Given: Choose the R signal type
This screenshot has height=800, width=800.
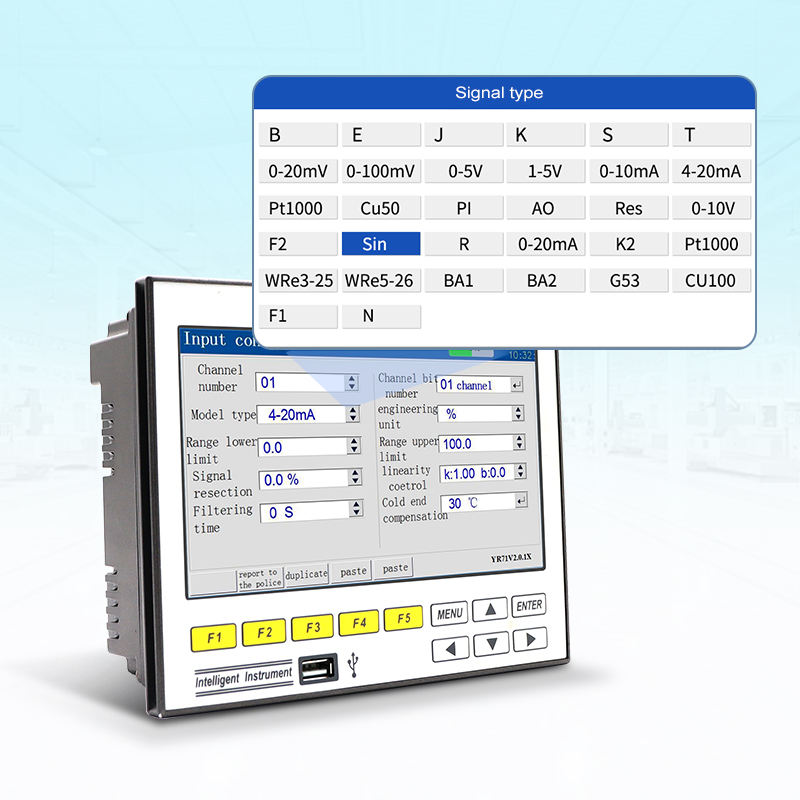Looking at the screenshot, I should click(464, 244).
